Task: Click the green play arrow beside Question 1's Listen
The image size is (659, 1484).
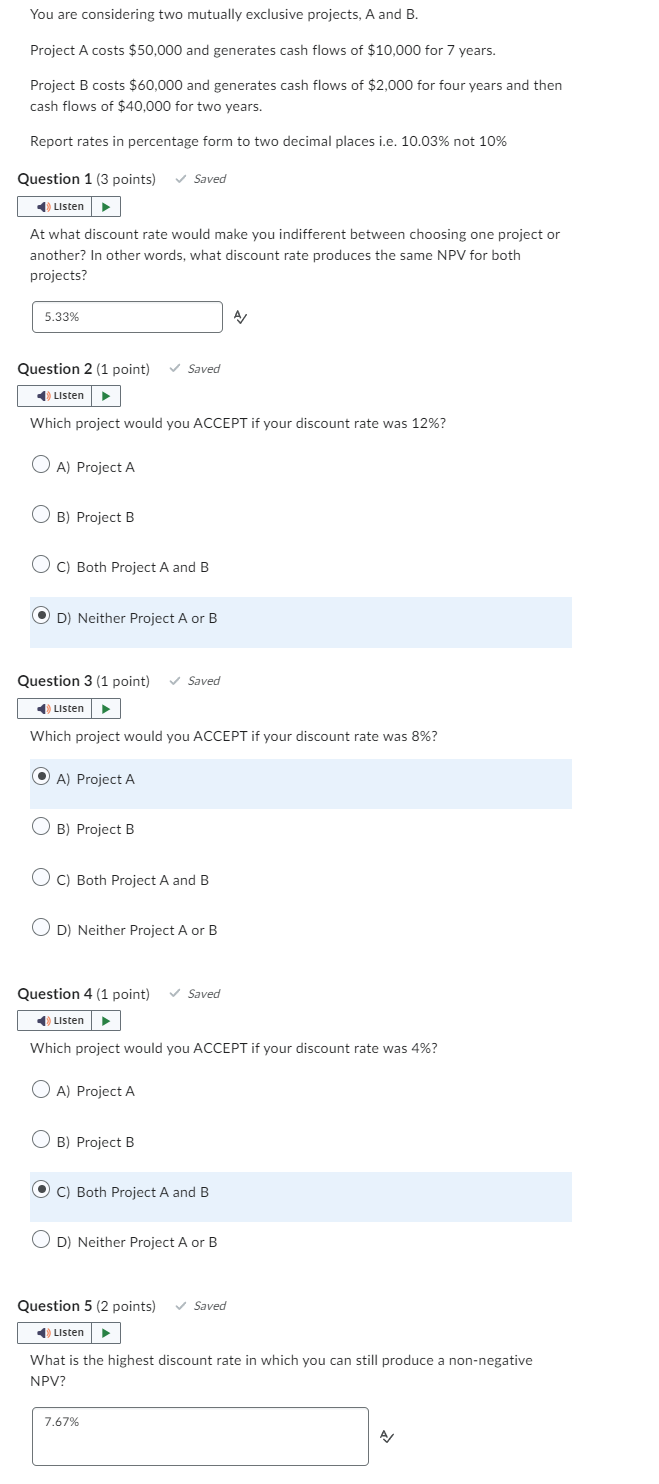Action: pos(106,206)
